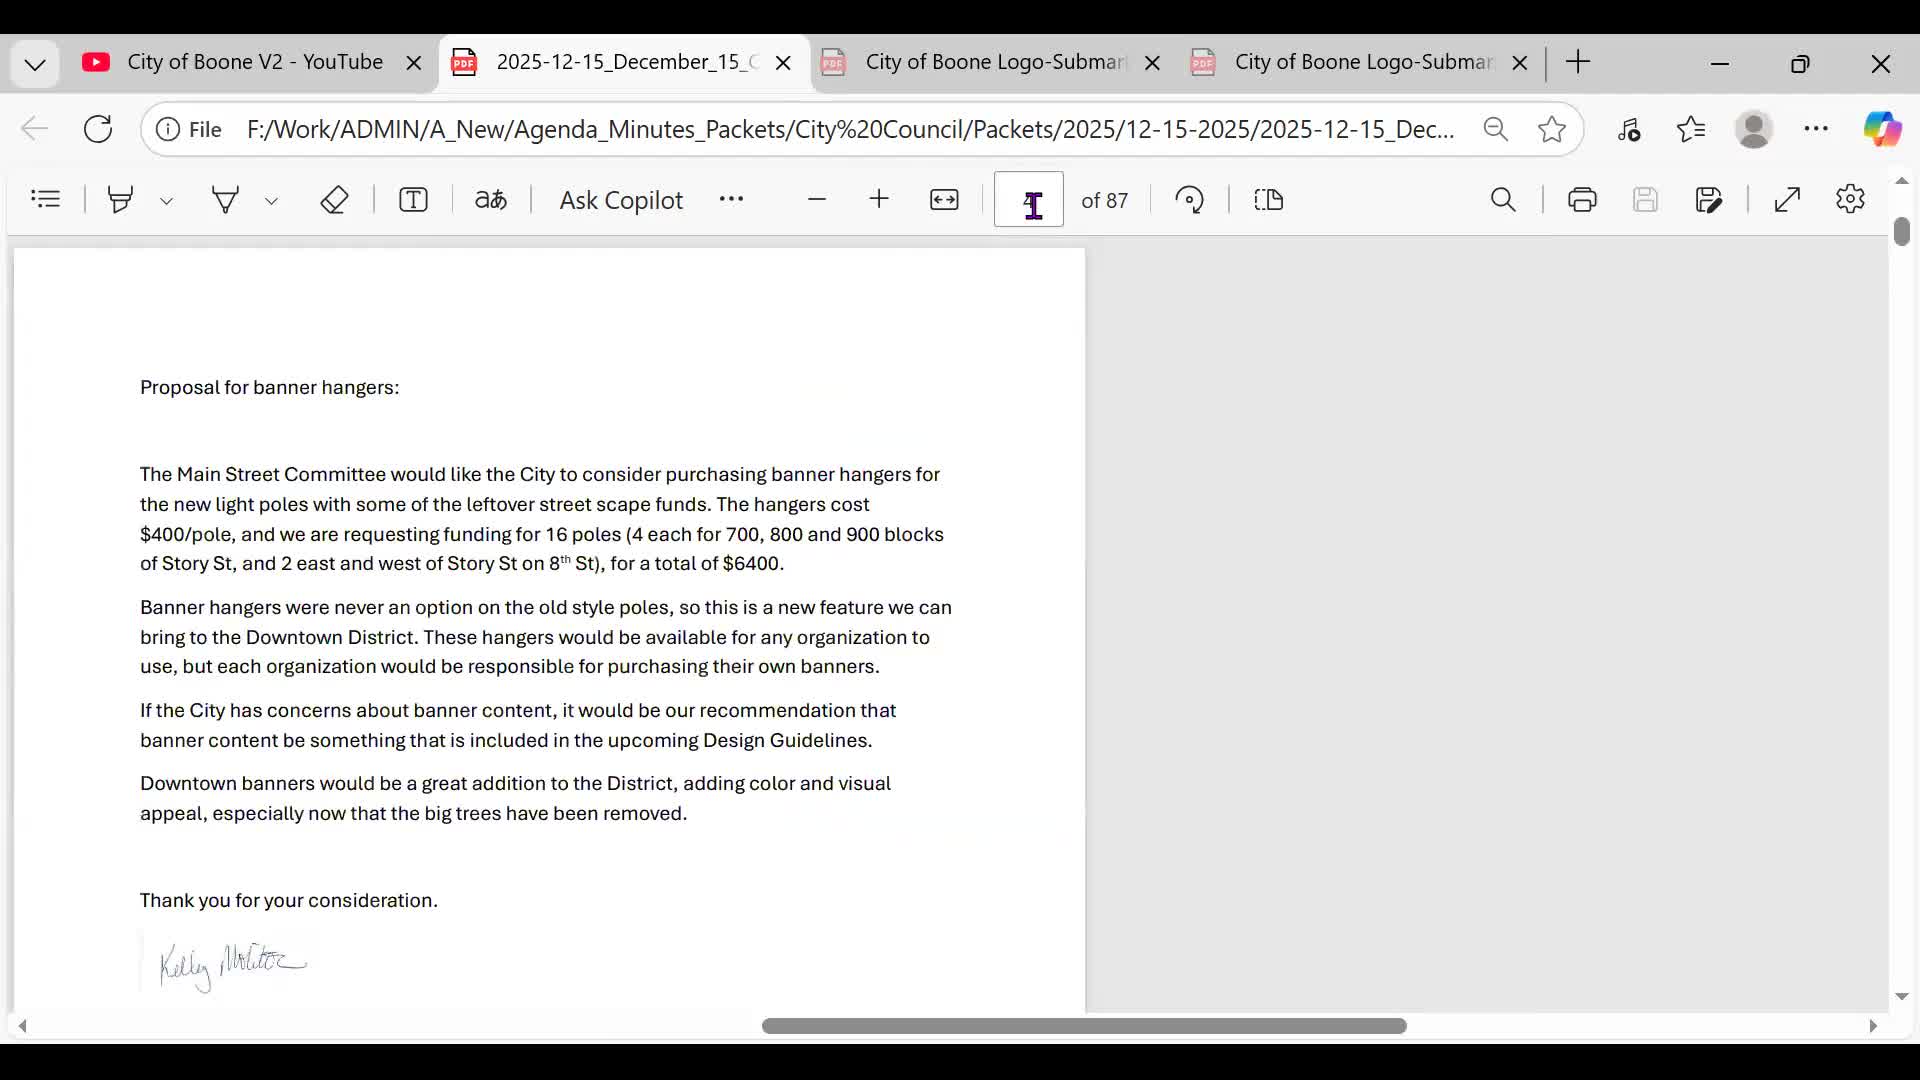
Task: Click the page number input field
Action: (x=1028, y=200)
